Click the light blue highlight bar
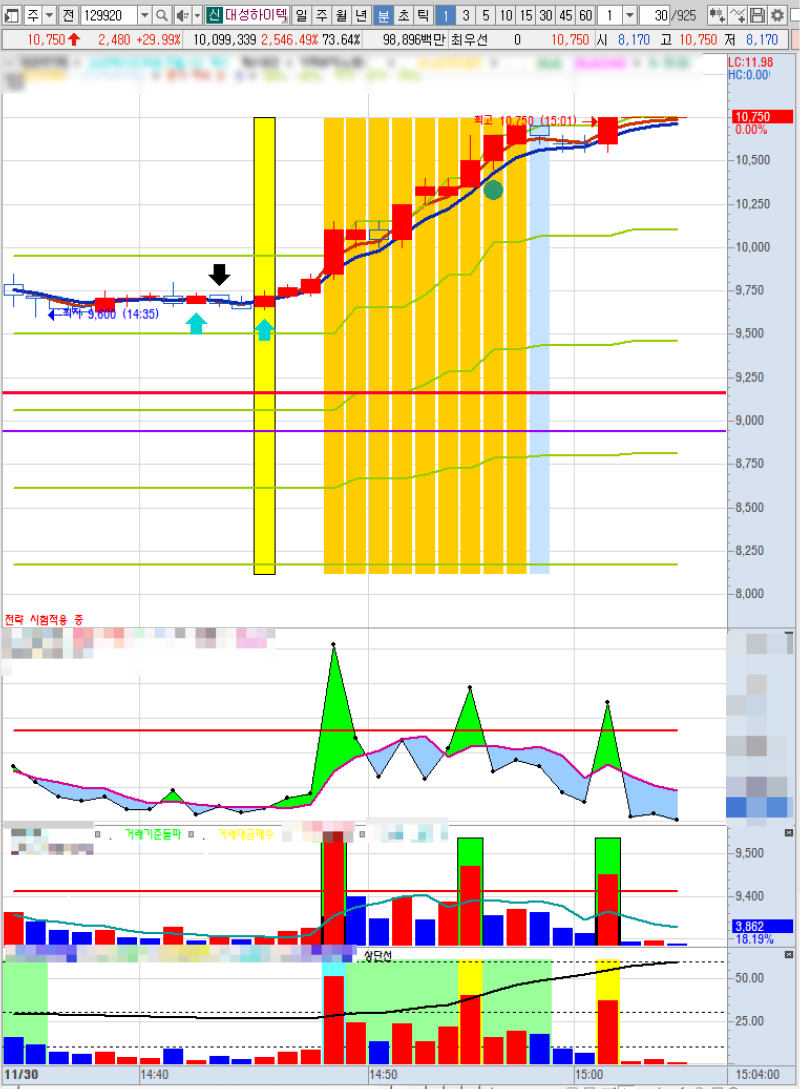 [540, 347]
